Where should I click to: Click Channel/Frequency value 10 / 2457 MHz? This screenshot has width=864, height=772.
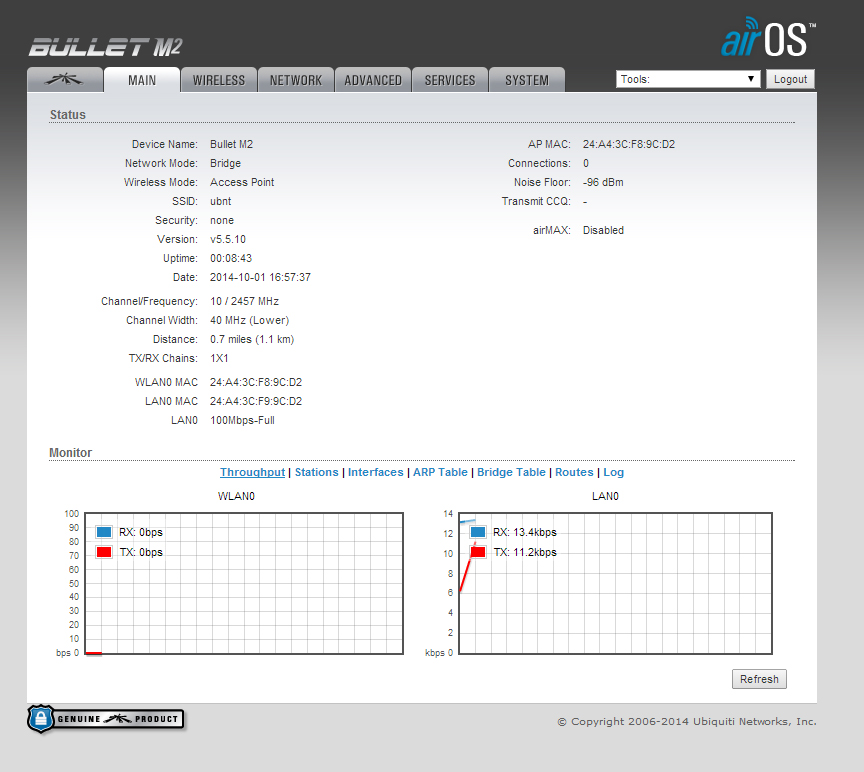[244, 301]
